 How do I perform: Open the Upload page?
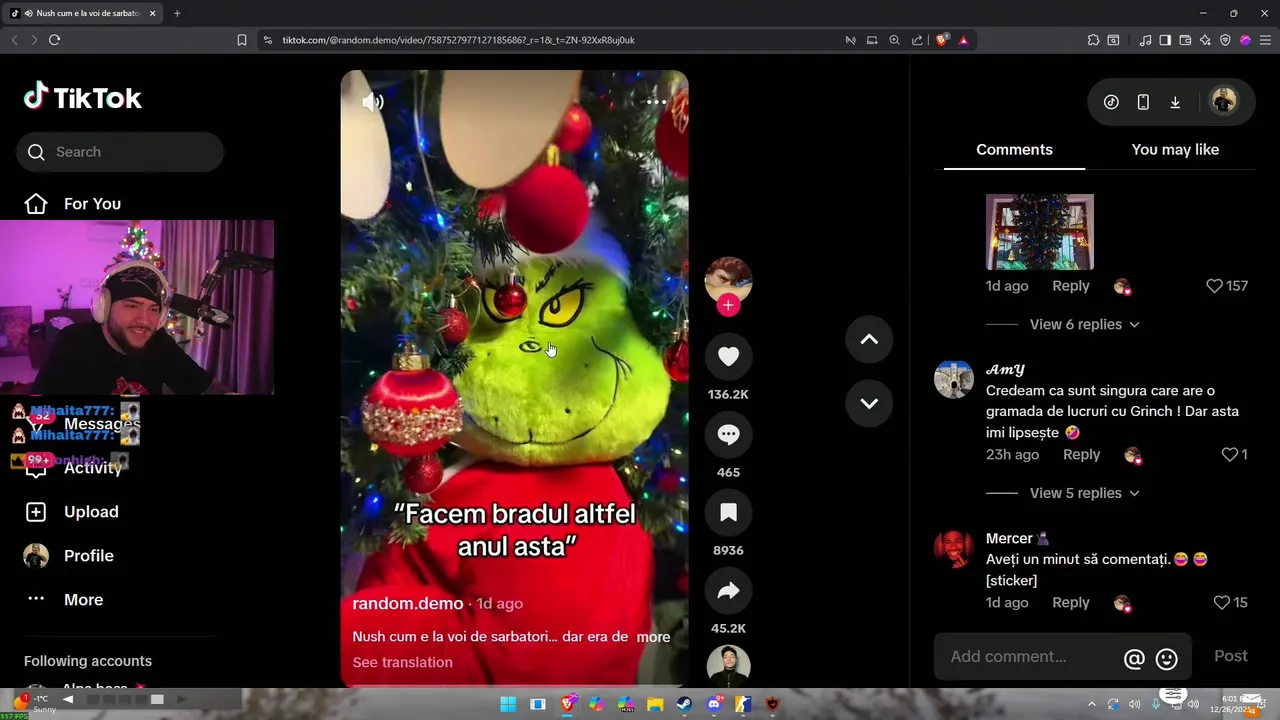pos(71,512)
